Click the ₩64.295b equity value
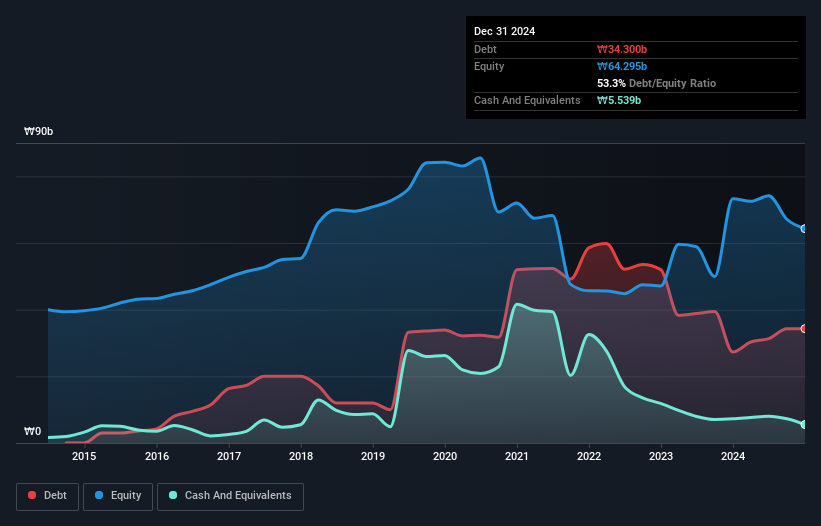Screen dimensions: 821x526 click(x=622, y=66)
